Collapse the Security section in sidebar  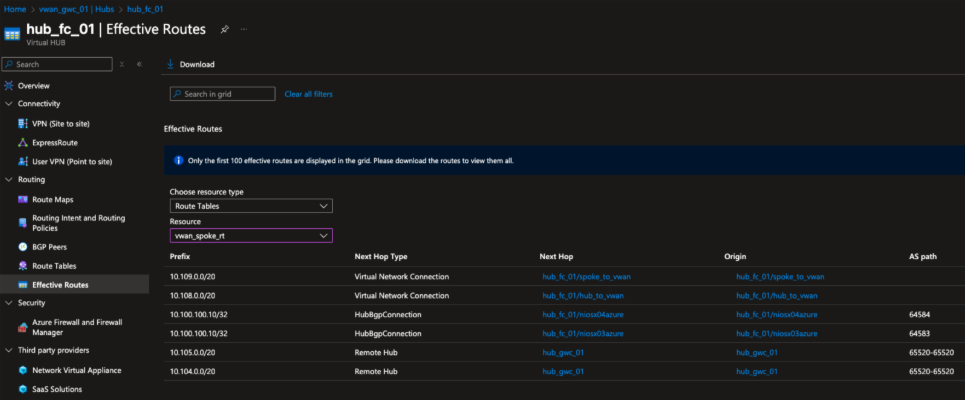point(9,302)
